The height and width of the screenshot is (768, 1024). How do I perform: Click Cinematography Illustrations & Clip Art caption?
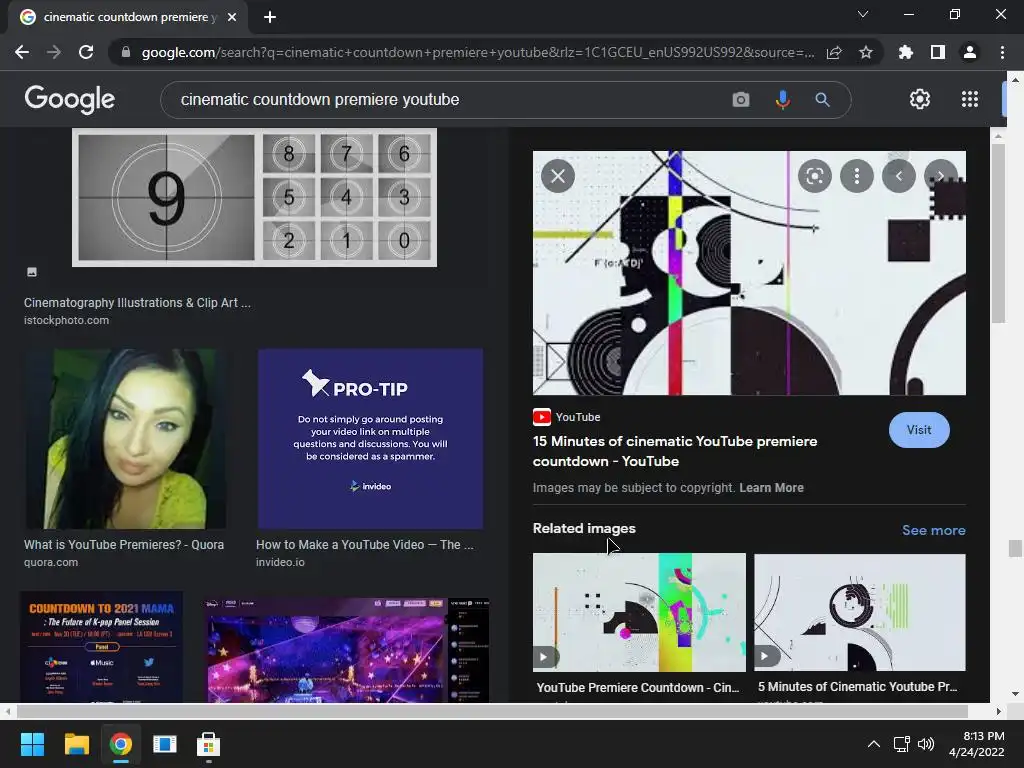coord(137,303)
